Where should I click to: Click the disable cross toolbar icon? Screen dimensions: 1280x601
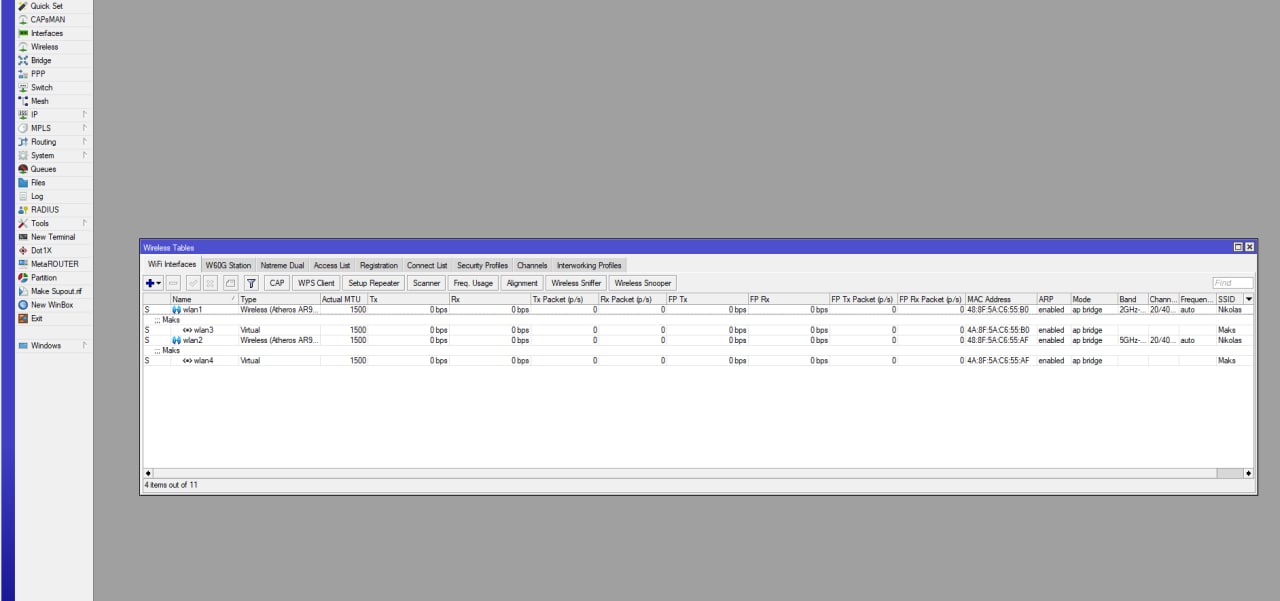[211, 283]
